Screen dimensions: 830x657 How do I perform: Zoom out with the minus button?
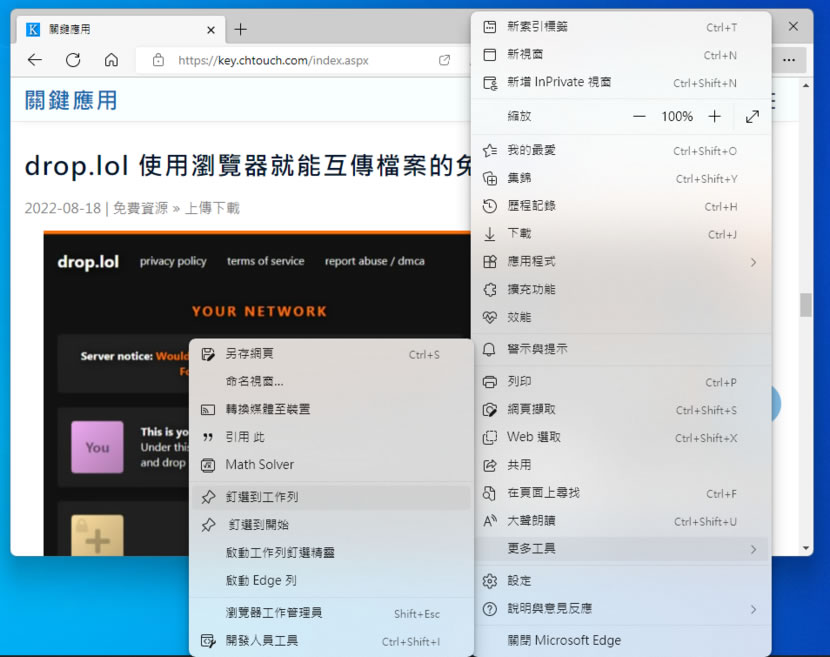[x=639, y=116]
